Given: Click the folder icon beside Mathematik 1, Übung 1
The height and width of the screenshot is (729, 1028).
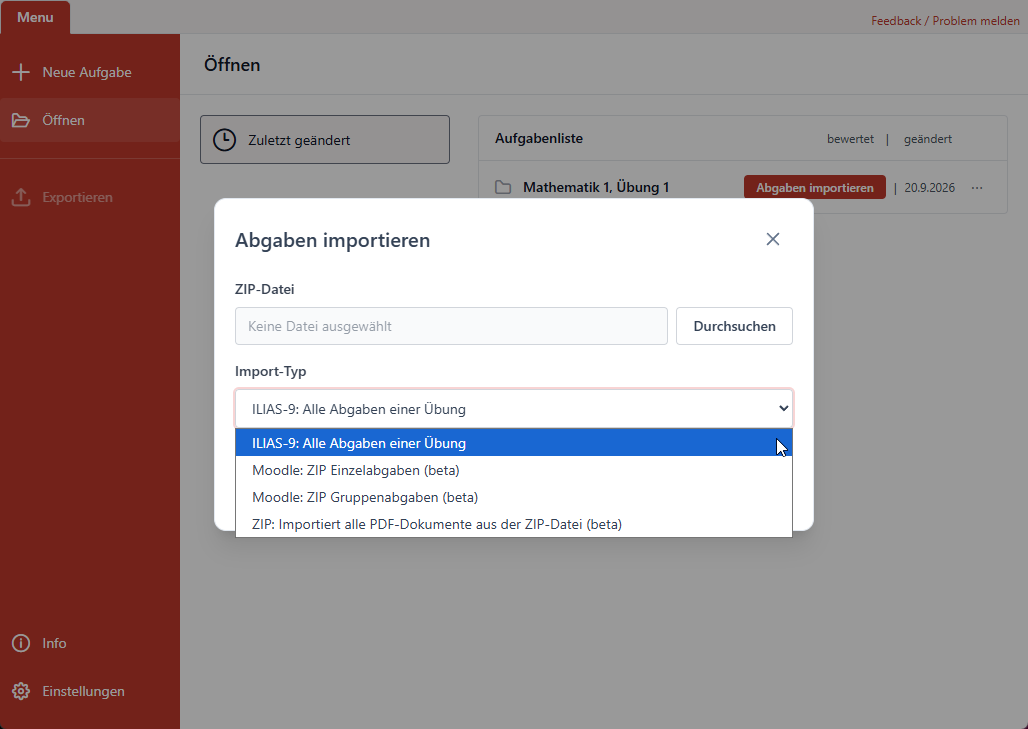Looking at the screenshot, I should (x=503, y=187).
